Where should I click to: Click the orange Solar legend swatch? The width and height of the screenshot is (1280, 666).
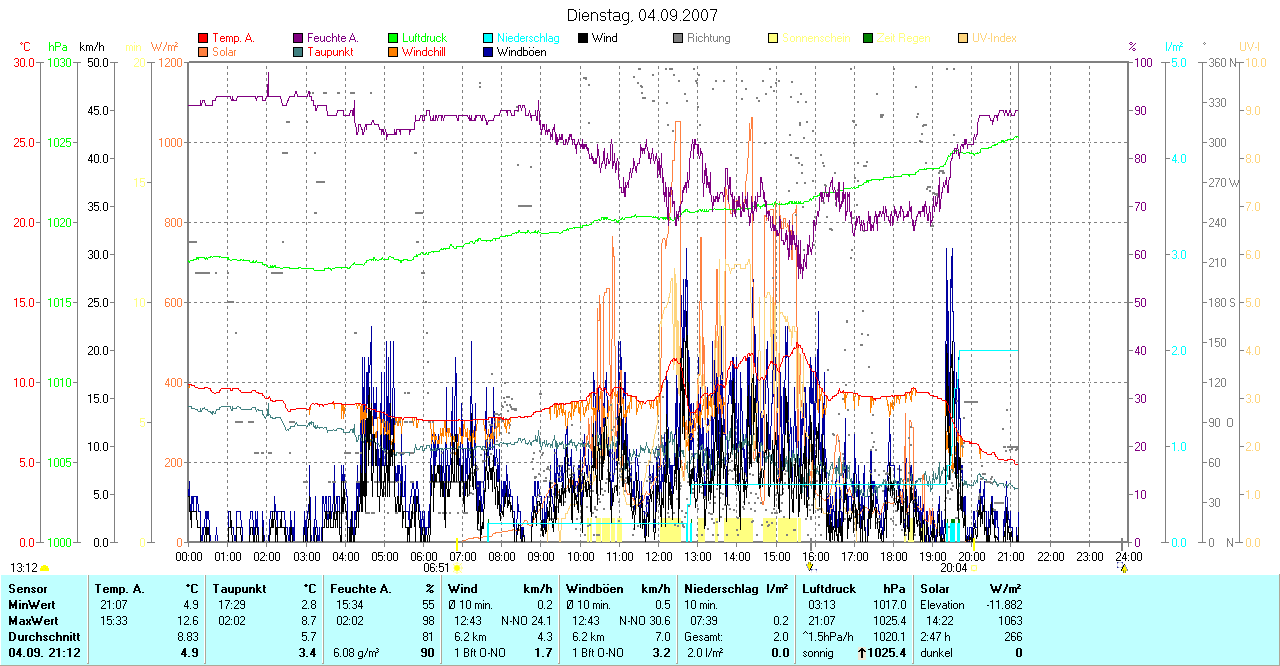click(x=204, y=51)
